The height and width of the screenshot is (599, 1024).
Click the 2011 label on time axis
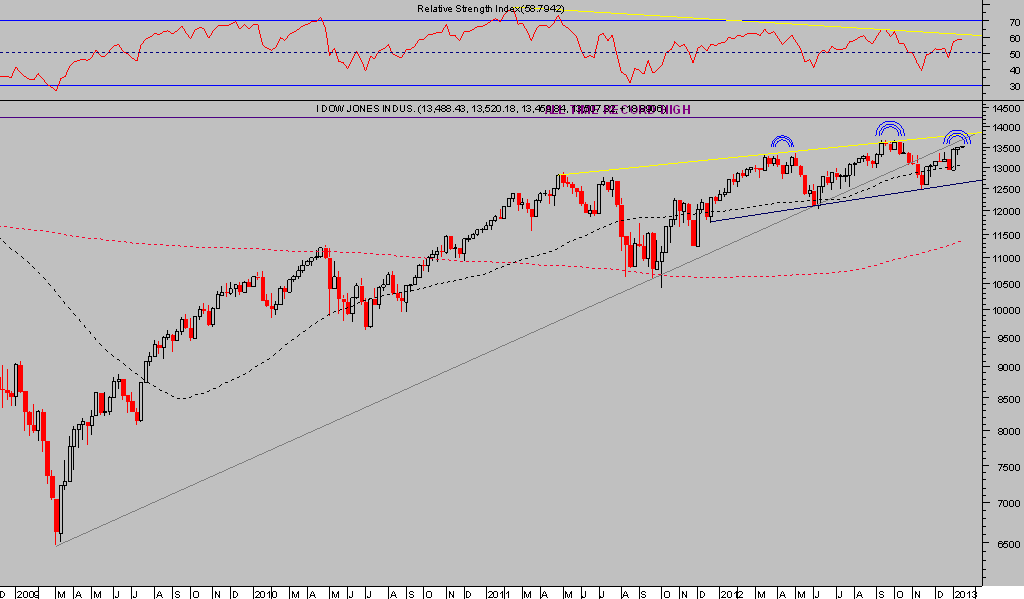[497, 593]
